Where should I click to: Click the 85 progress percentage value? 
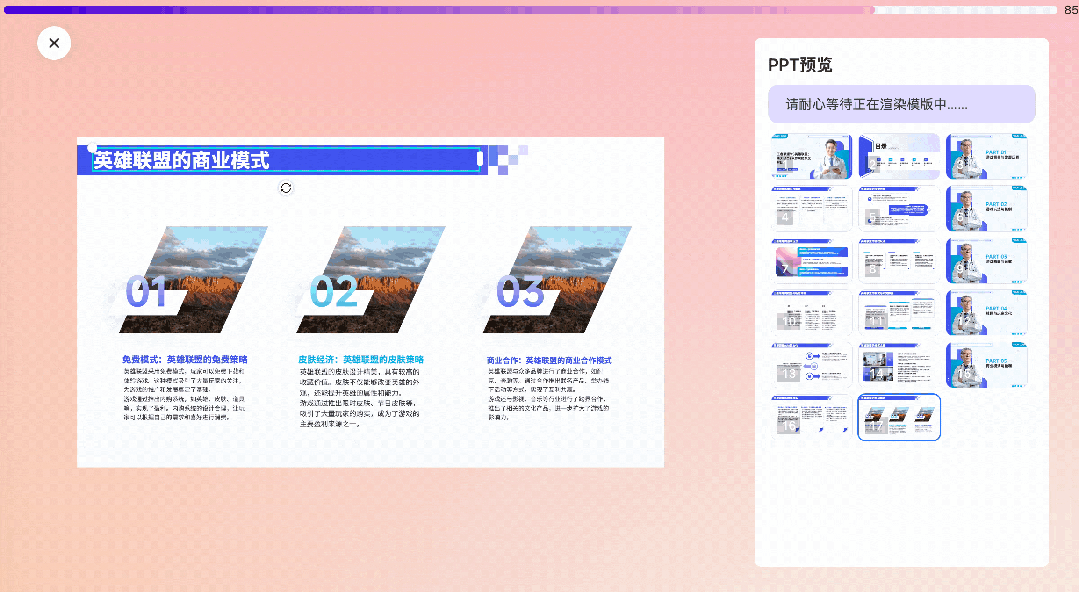[1071, 10]
